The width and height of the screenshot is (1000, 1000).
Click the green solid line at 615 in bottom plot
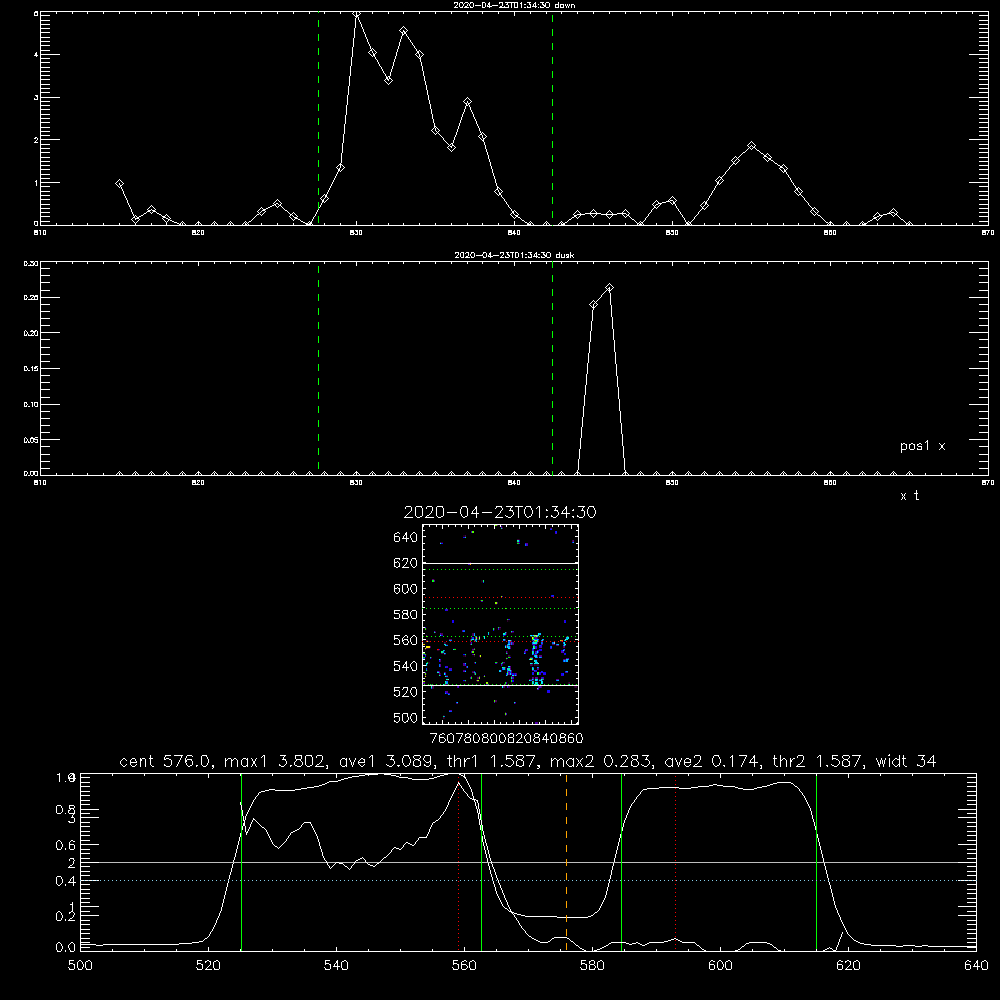pyautogui.click(x=816, y=862)
